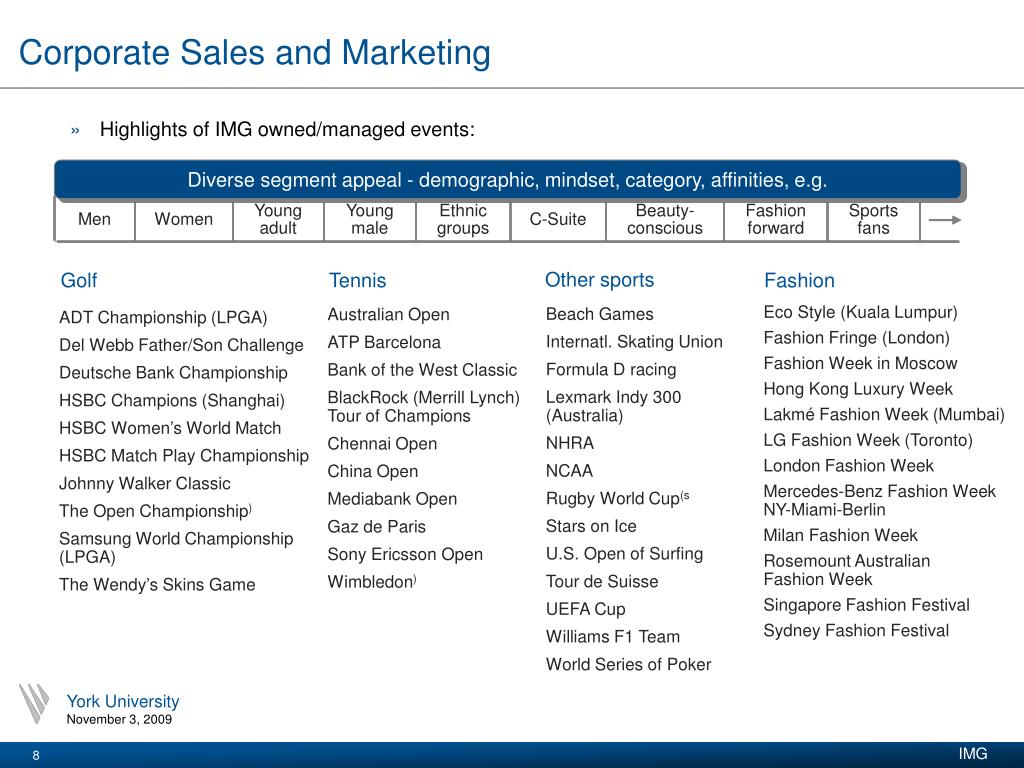The image size is (1024, 768).
Task: Click the IMG logo beside York University
Action: [34, 703]
